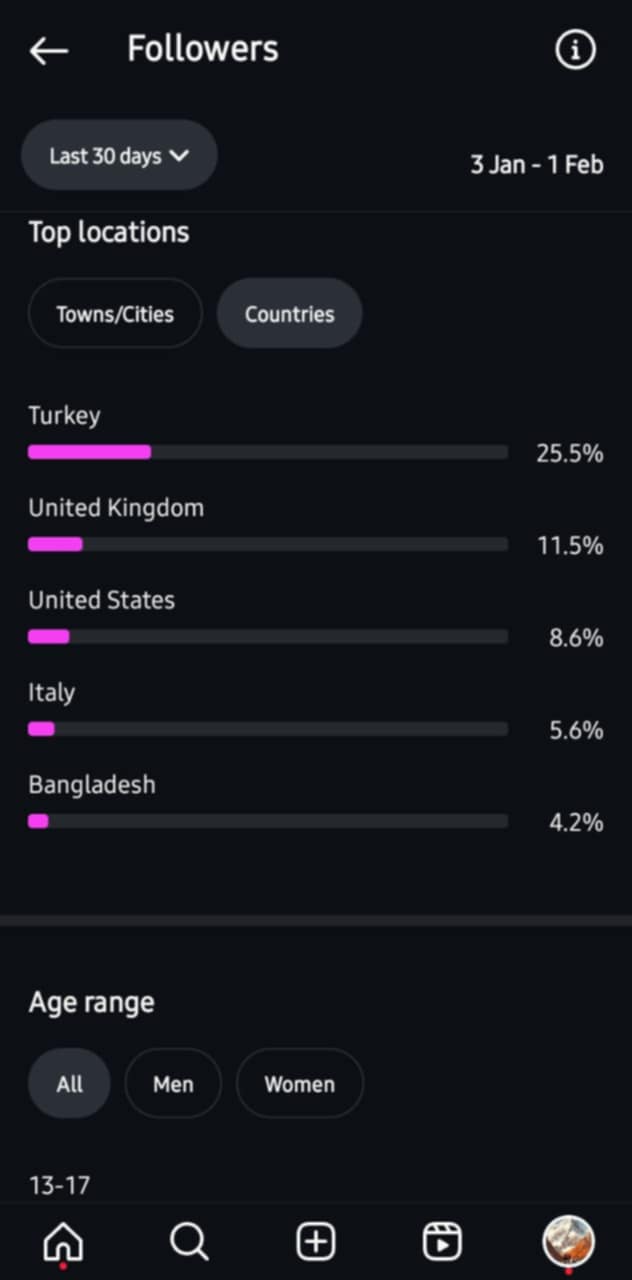Click the Turkey percentage bar
This screenshot has width=632, height=1280.
tap(268, 452)
